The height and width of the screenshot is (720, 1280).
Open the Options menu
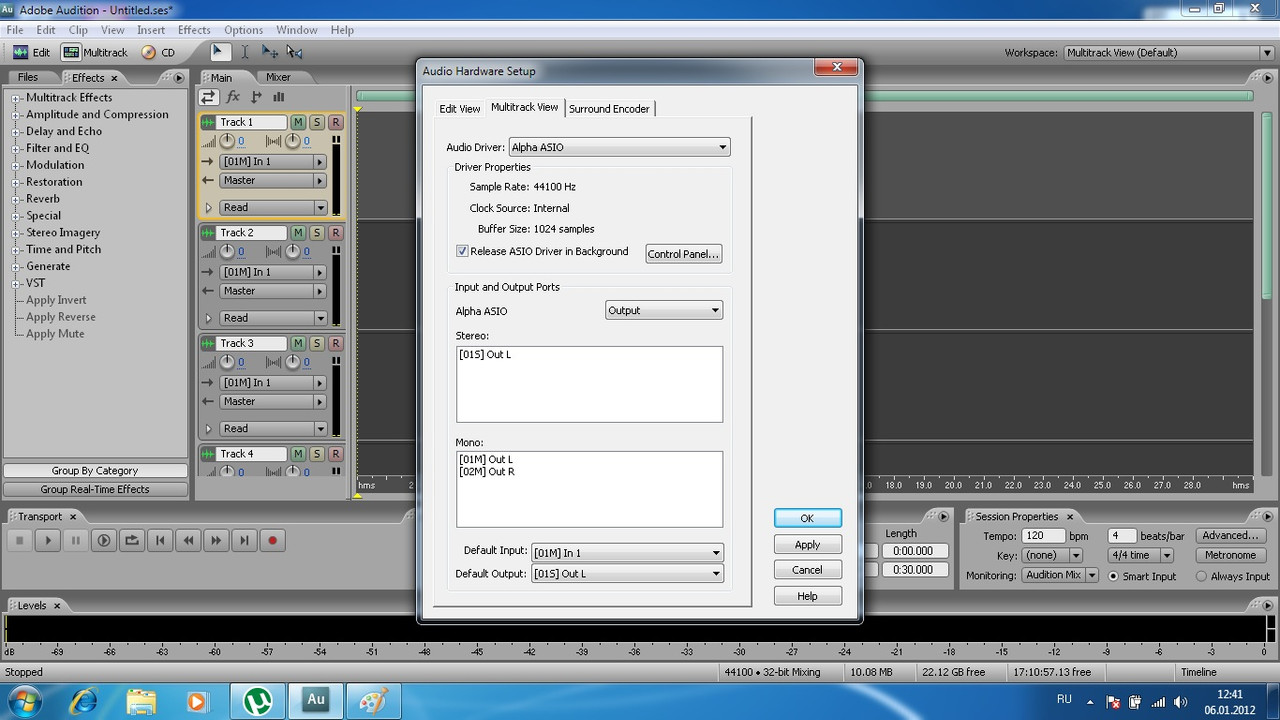click(243, 30)
